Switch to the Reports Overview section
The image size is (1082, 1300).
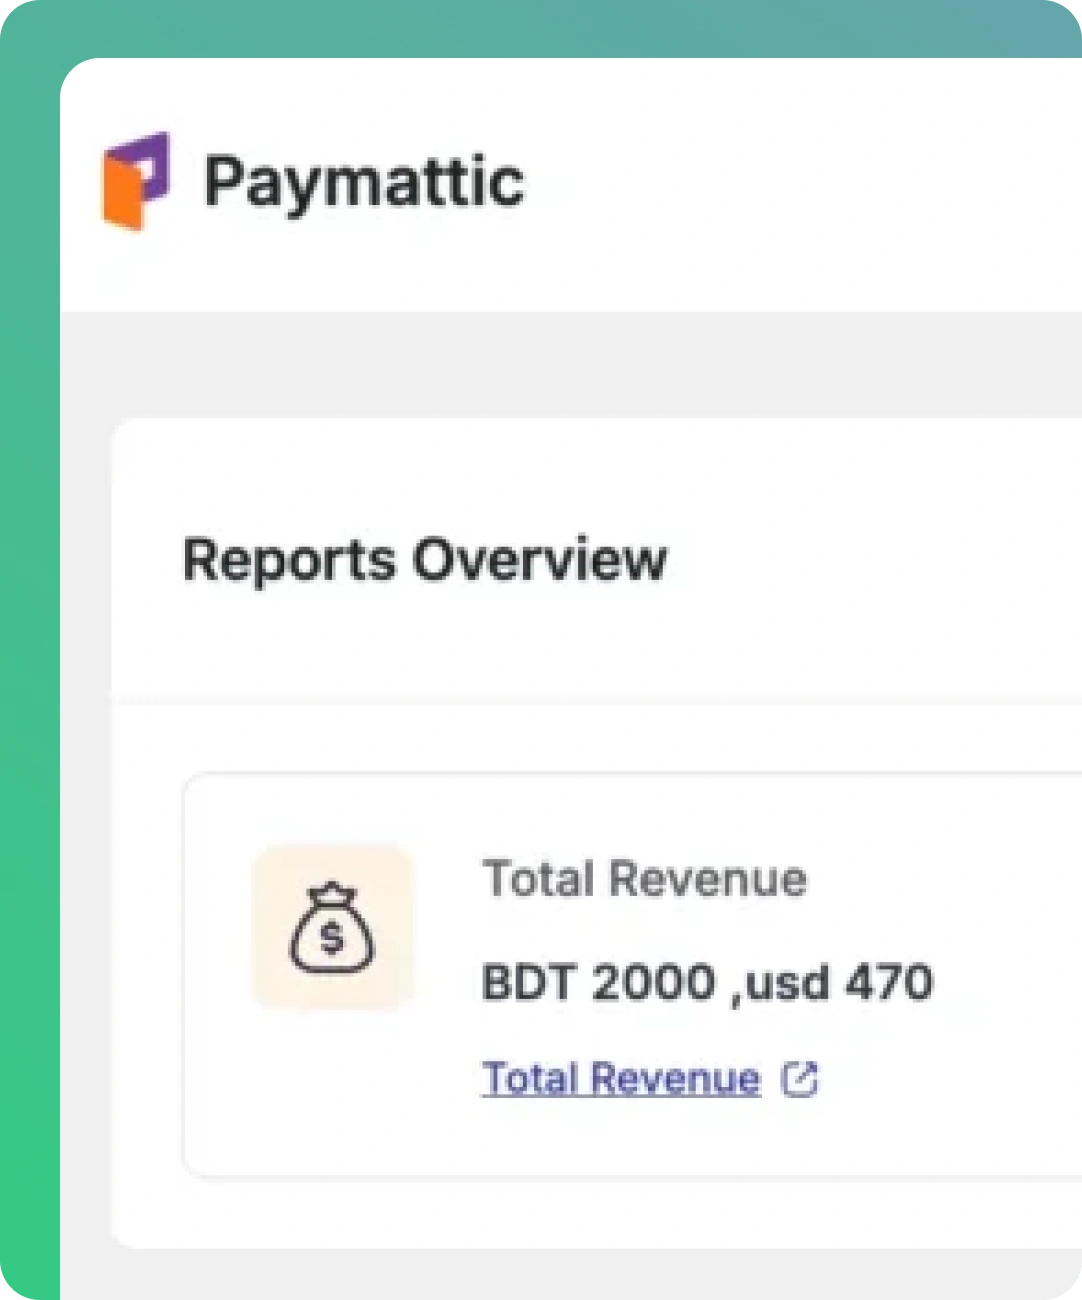pos(425,560)
